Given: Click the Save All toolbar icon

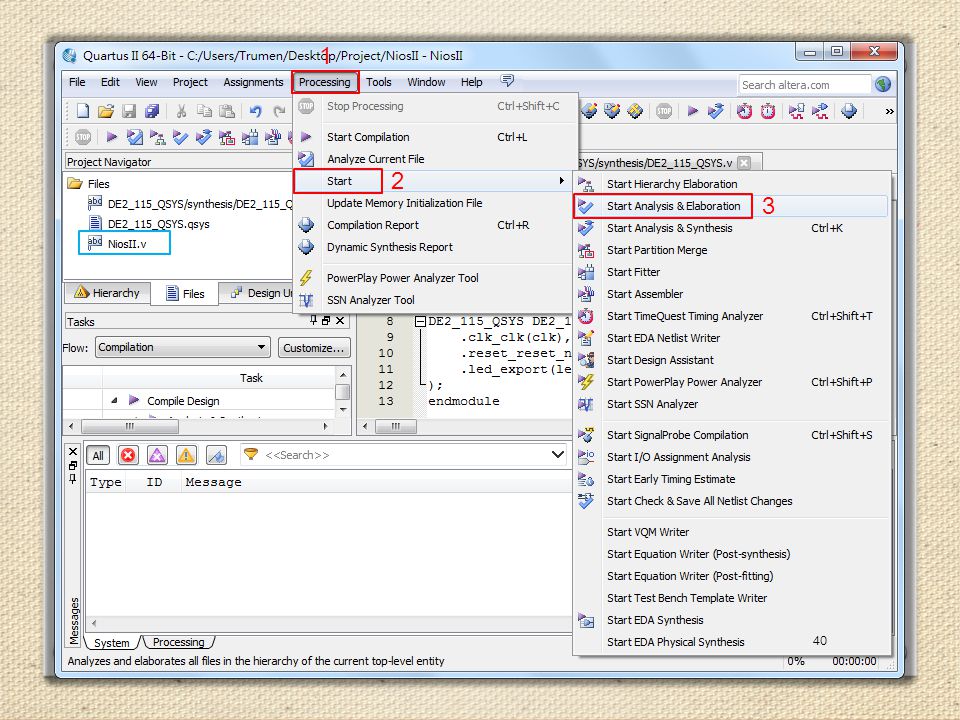Looking at the screenshot, I should [x=152, y=111].
